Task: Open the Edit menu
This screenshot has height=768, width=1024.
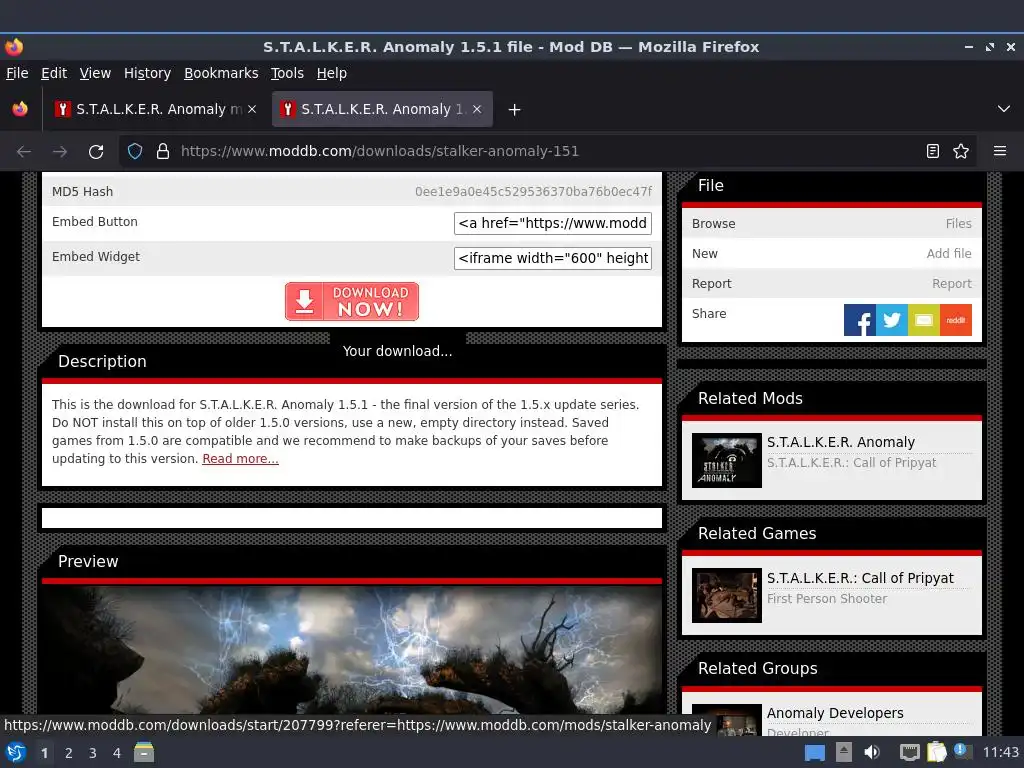Action: pyautogui.click(x=54, y=73)
